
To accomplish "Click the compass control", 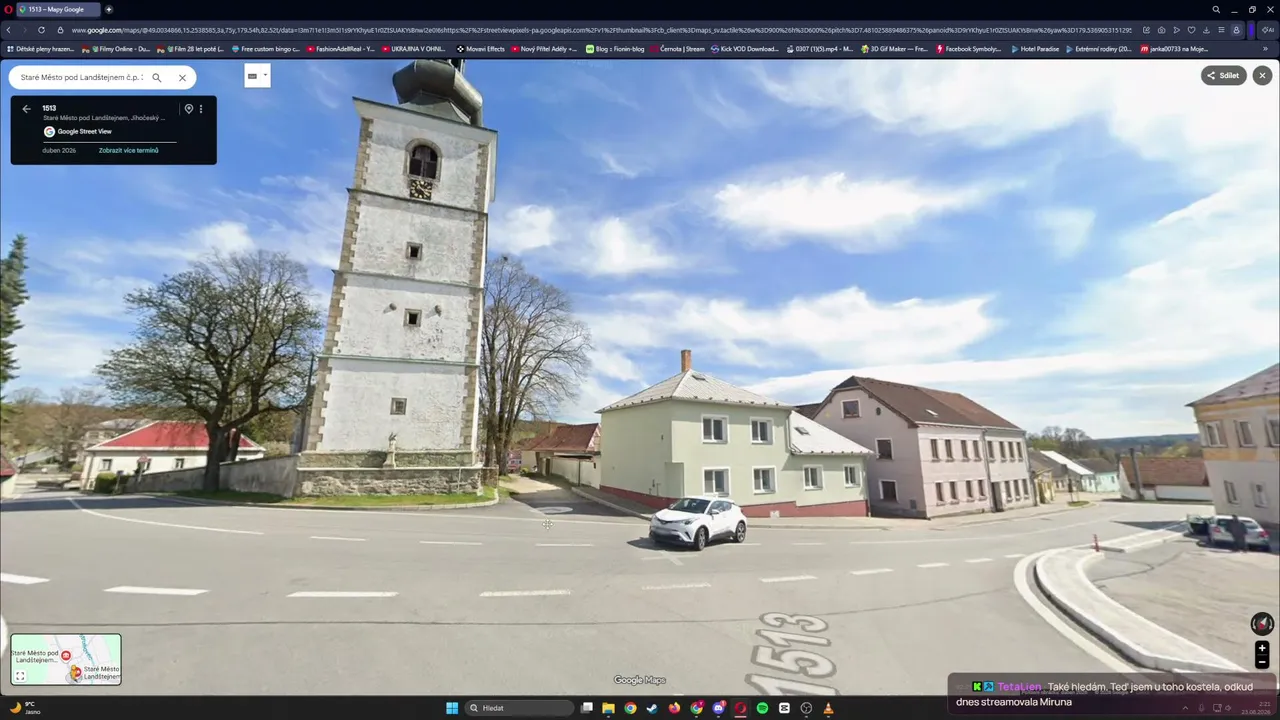I will 1262,624.
